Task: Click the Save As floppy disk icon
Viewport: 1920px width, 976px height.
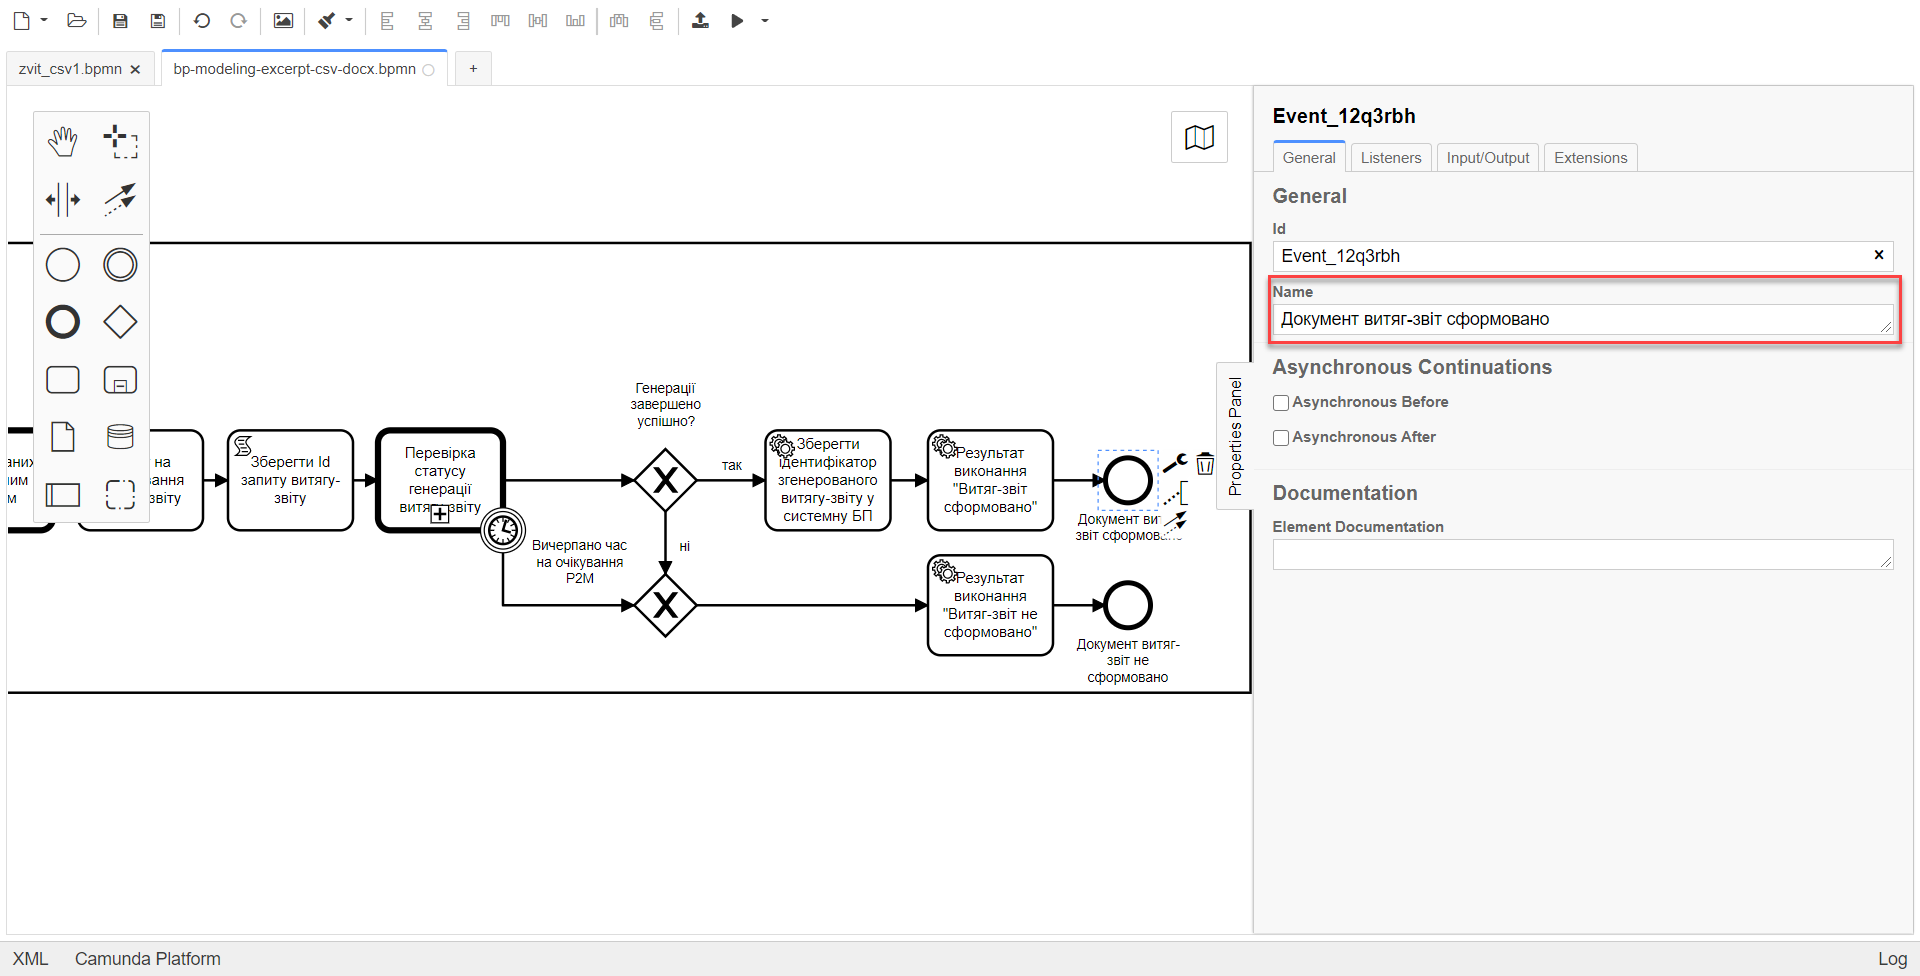Action: (157, 20)
